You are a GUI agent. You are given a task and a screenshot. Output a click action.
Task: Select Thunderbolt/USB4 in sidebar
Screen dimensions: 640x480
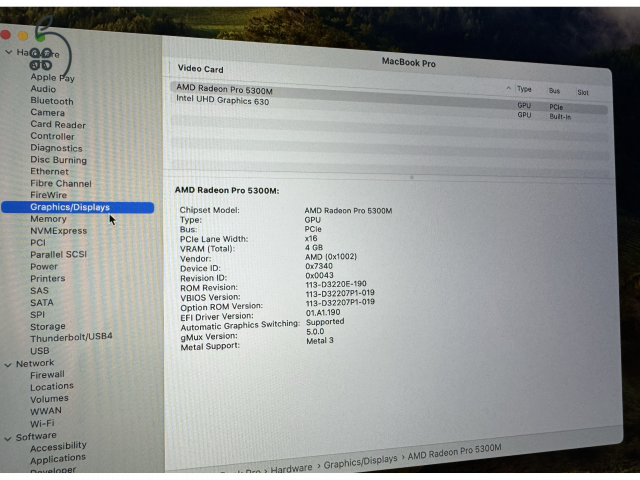(71, 338)
